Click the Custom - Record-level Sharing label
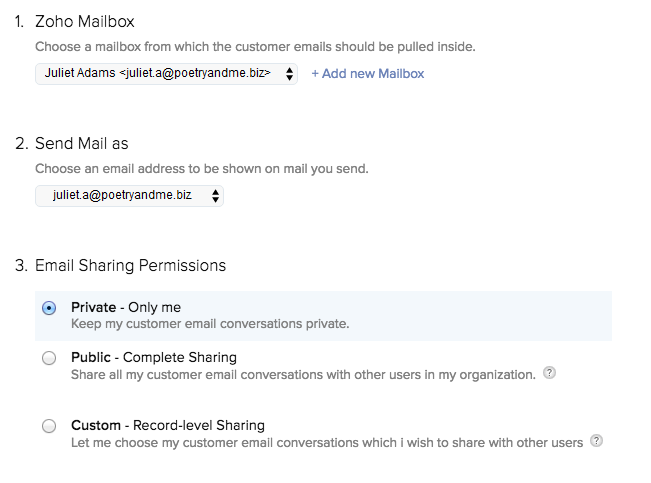Image resolution: width=651 pixels, height=483 pixels. (168, 425)
